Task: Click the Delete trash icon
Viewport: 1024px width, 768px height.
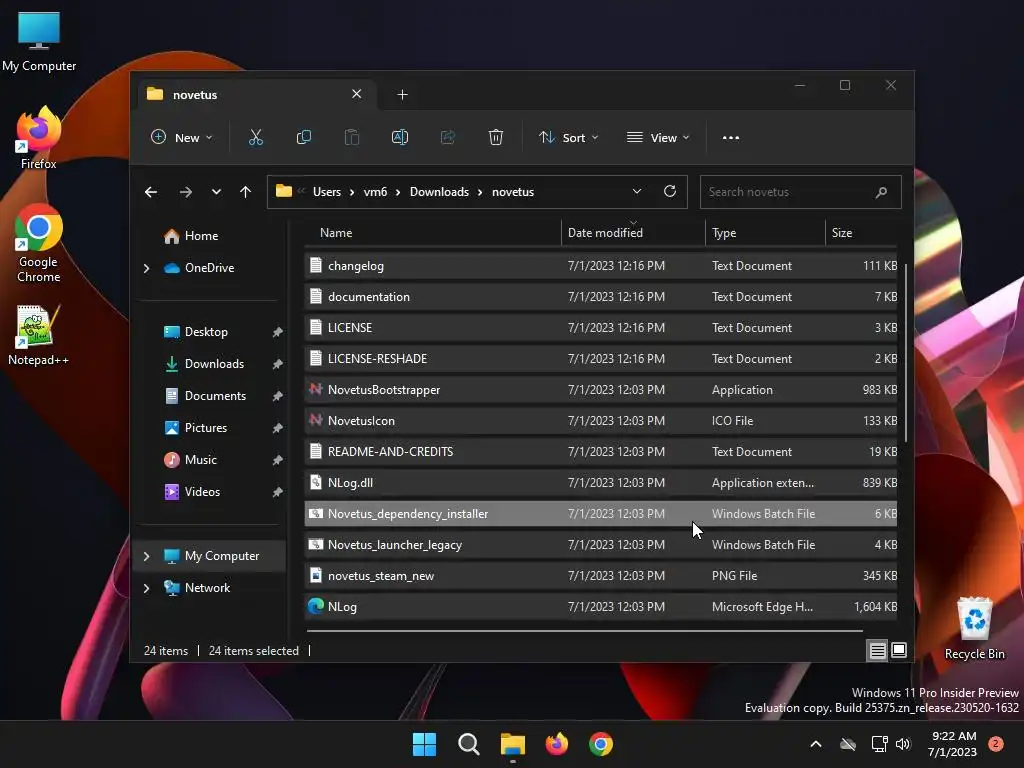Action: click(x=496, y=137)
